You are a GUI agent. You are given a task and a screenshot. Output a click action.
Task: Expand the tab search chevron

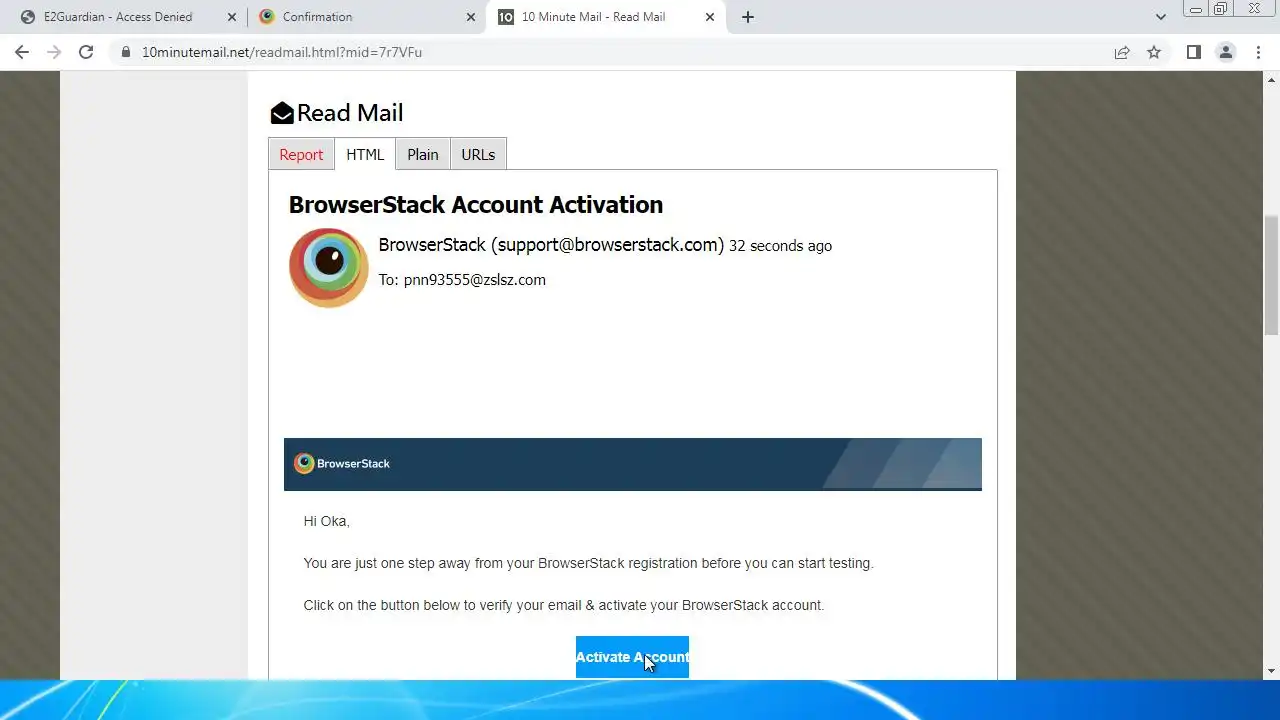[1161, 17]
